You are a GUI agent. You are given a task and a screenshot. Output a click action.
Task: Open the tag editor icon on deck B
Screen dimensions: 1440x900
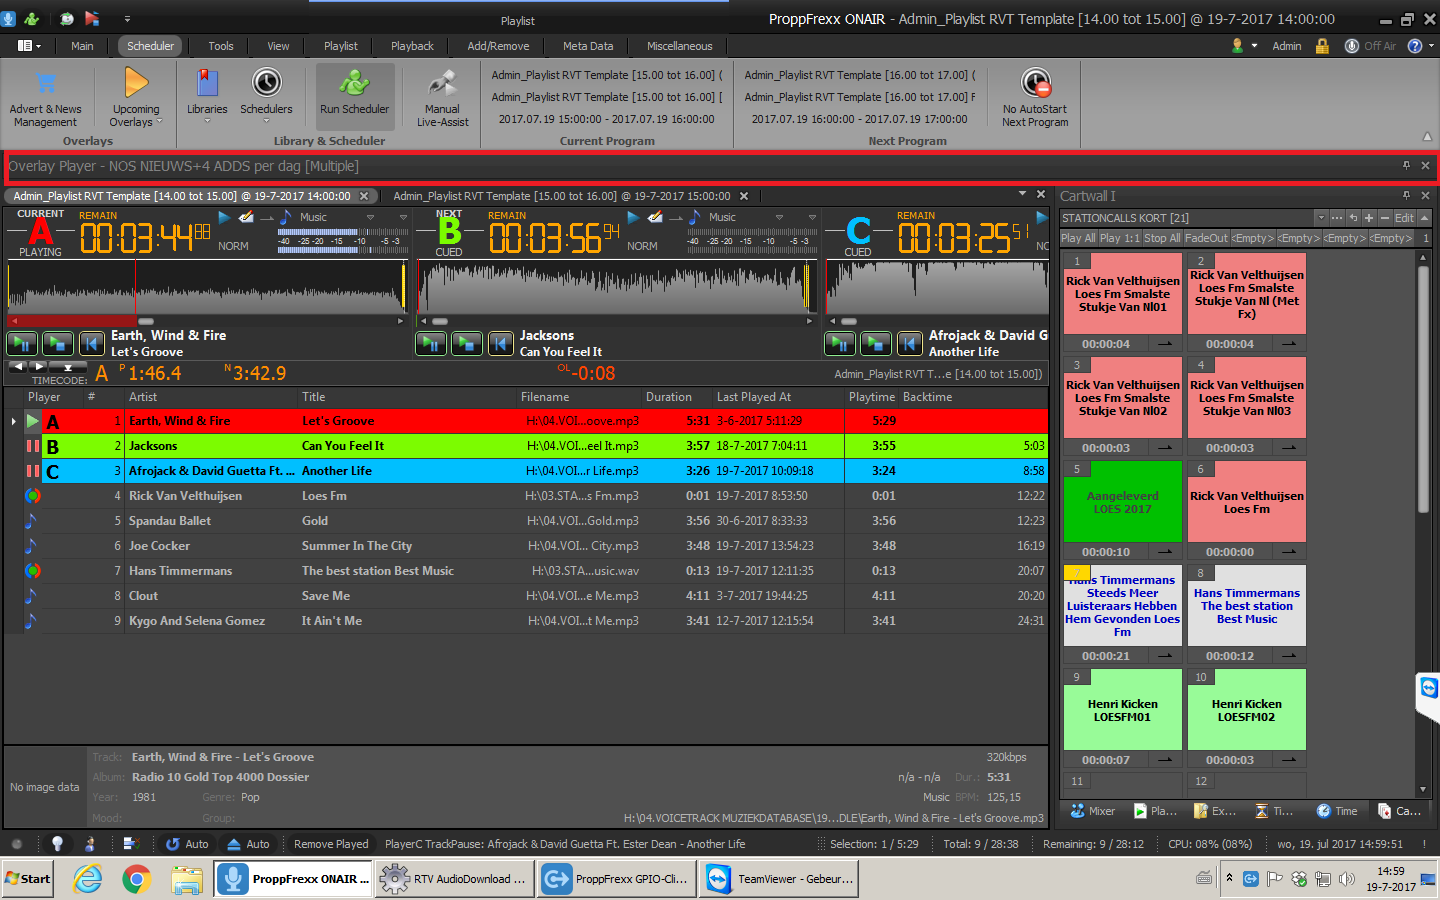655,217
